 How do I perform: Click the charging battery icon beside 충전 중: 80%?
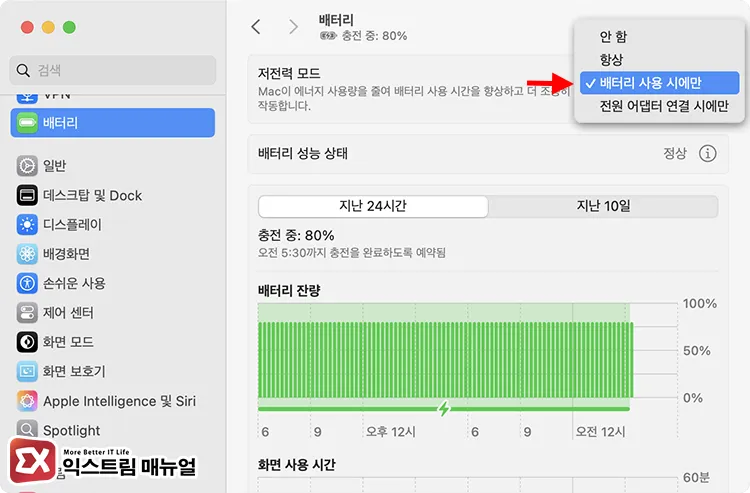coord(328,36)
